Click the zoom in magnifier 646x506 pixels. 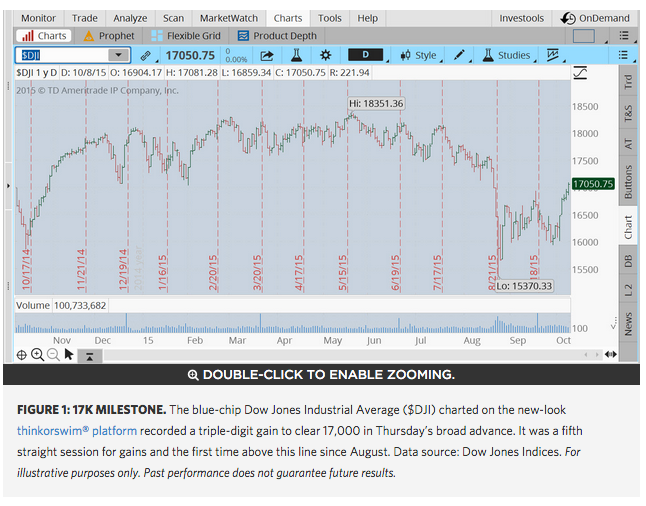pyautogui.click(x=37, y=355)
